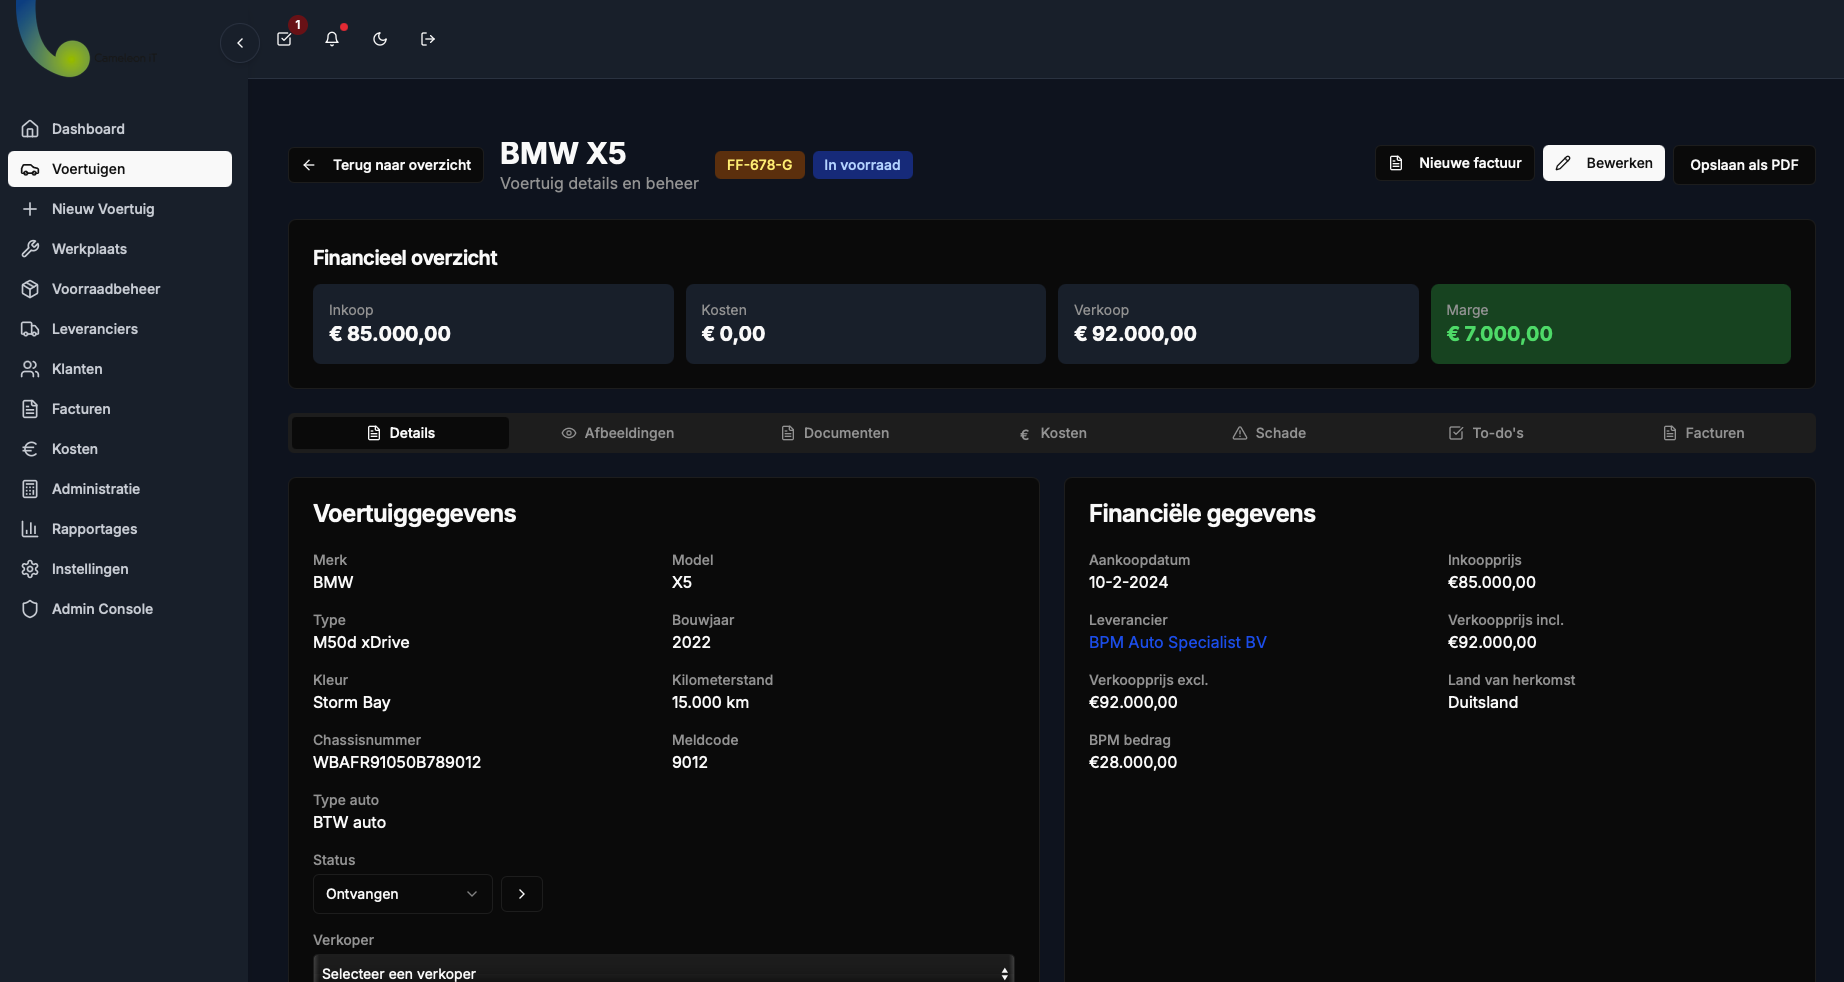
Task: Open the To-do's tab
Action: pos(1486,433)
